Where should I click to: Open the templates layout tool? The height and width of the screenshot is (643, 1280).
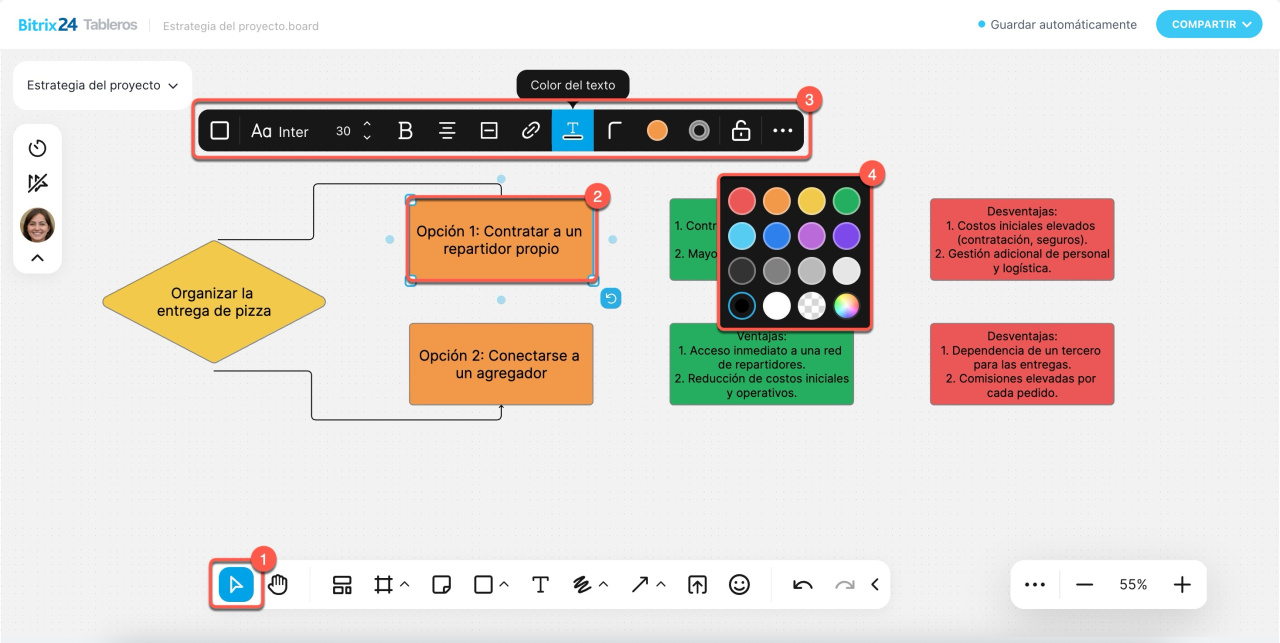point(342,585)
